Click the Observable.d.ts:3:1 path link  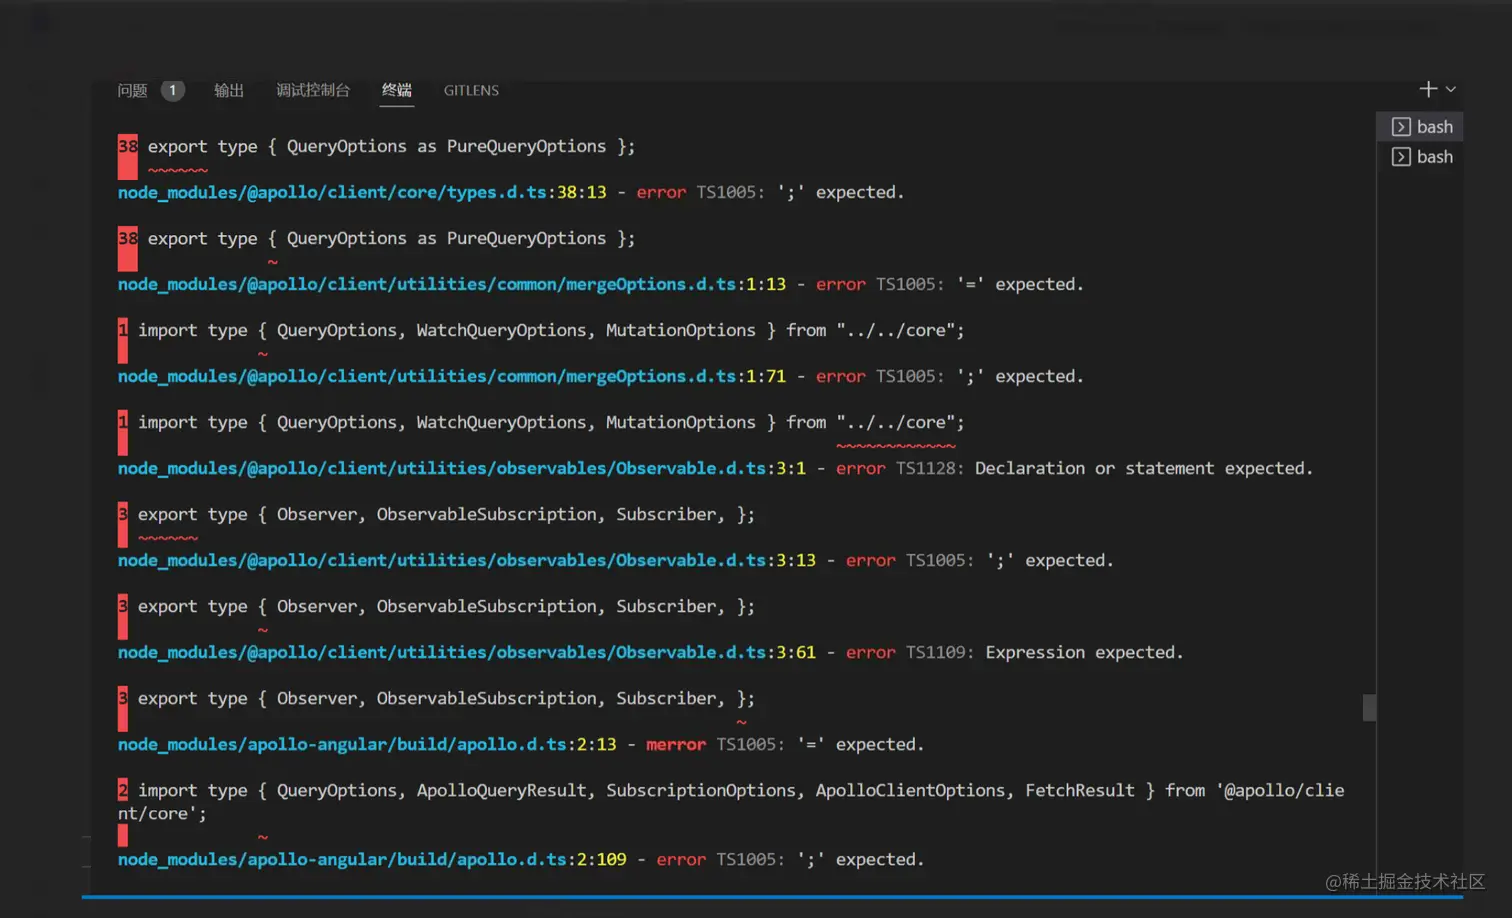(461, 468)
